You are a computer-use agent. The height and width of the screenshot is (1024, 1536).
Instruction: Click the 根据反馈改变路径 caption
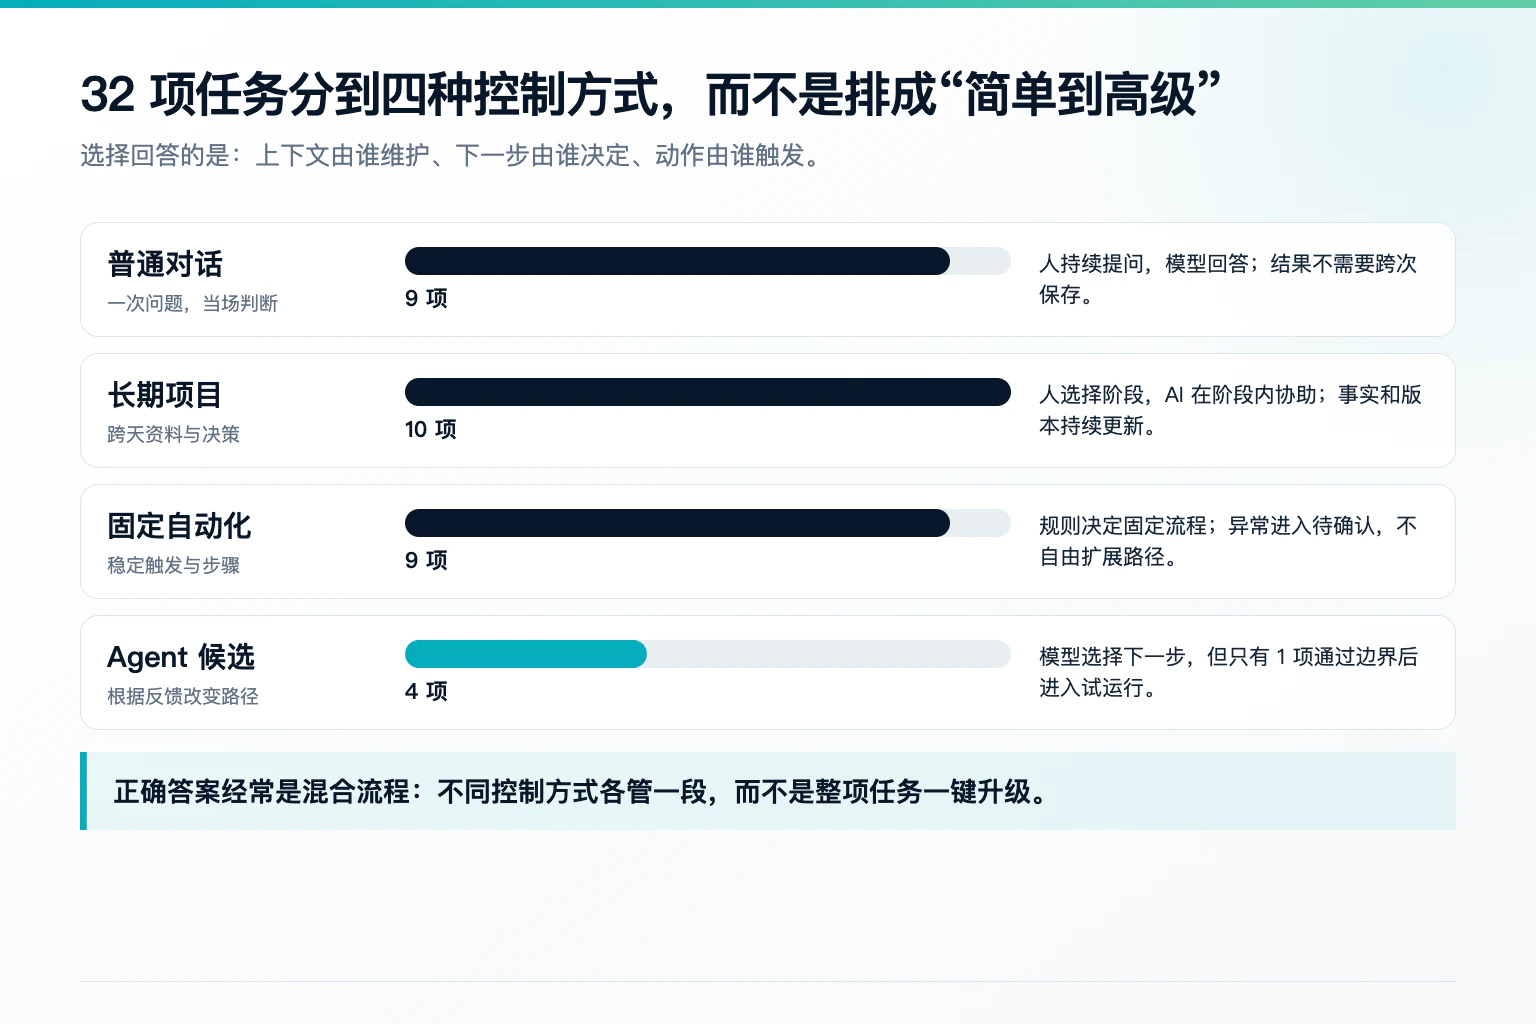(183, 696)
